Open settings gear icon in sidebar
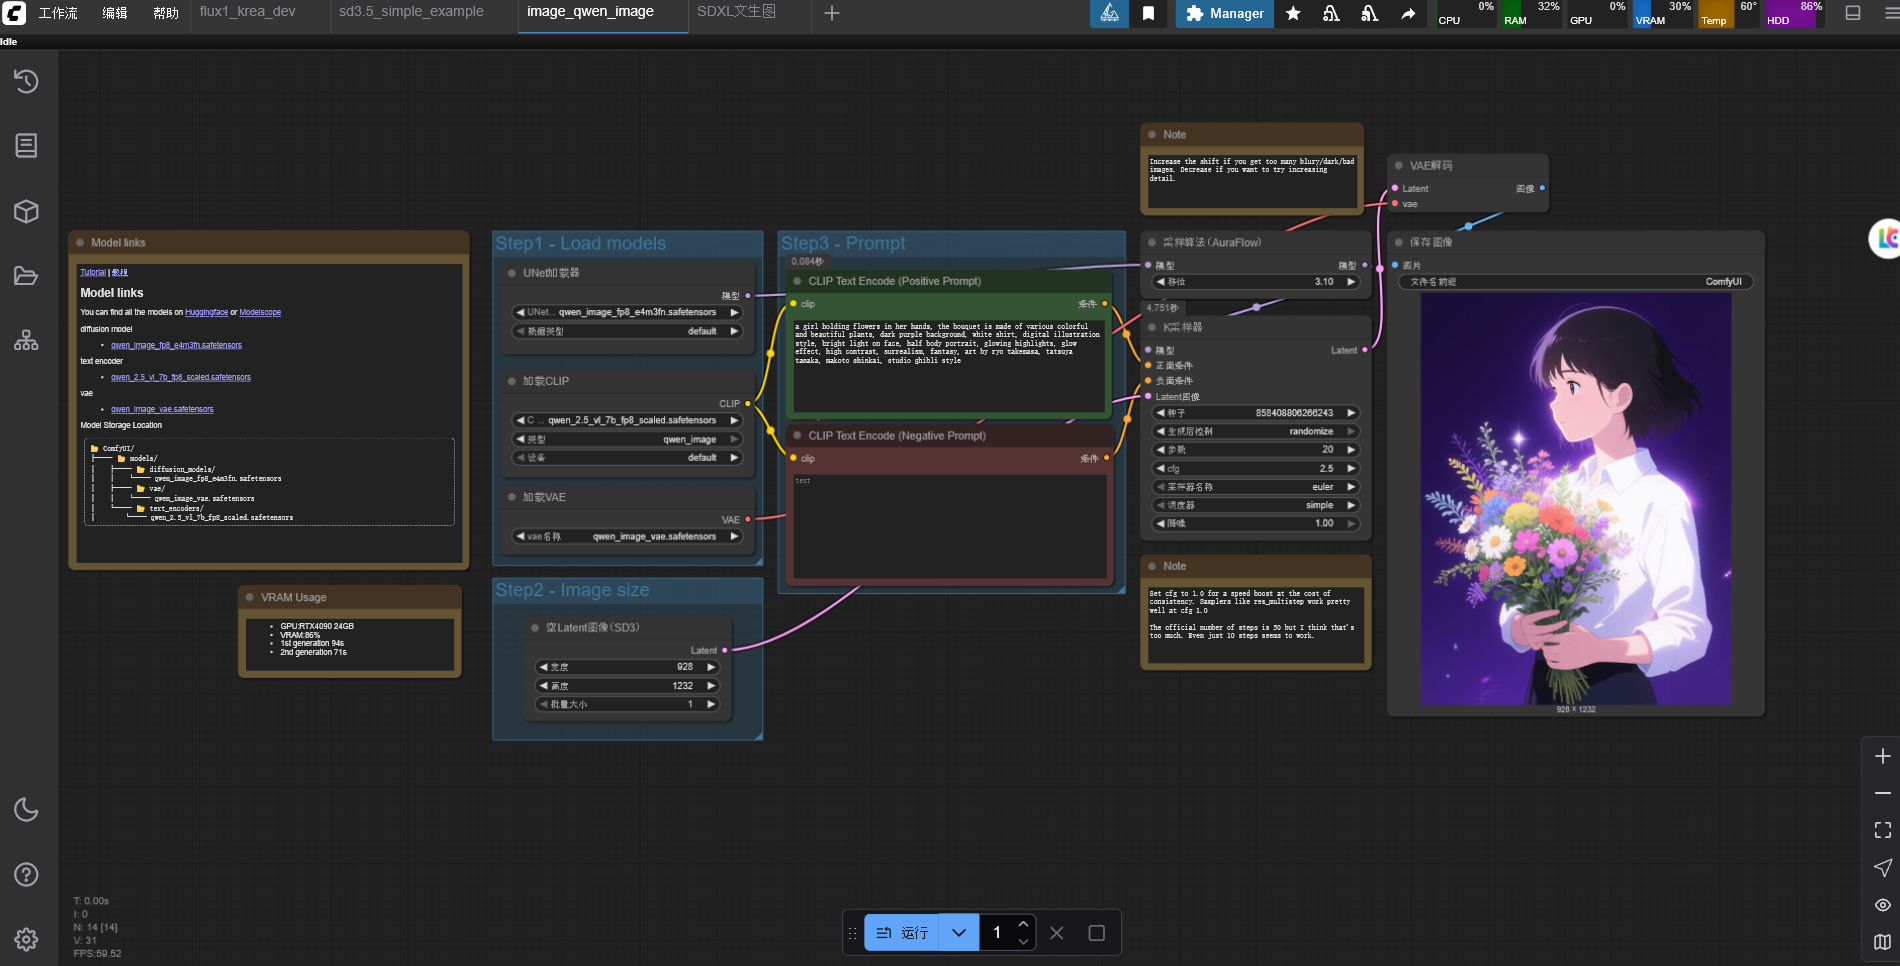This screenshot has height=966, width=1900. (26, 939)
